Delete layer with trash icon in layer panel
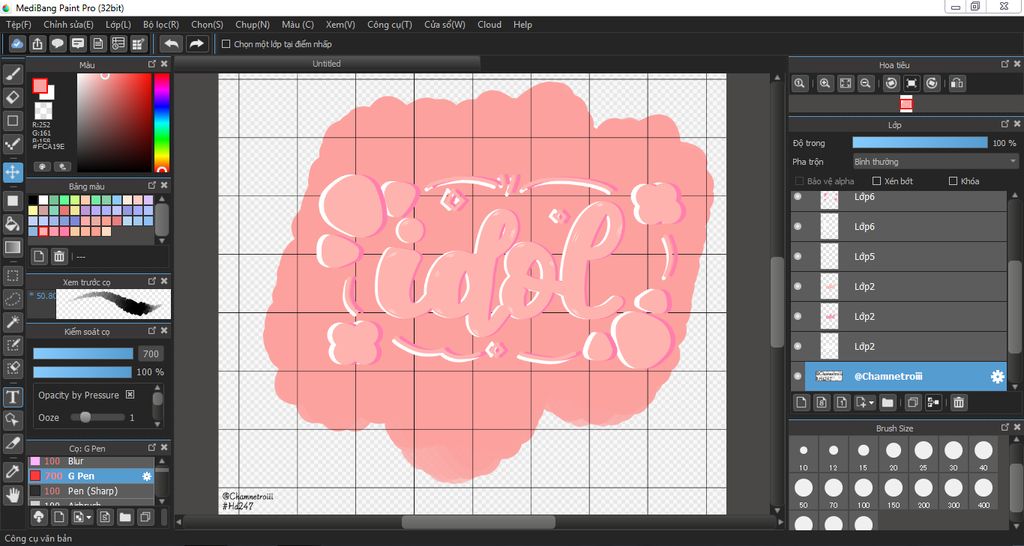The width and height of the screenshot is (1024, 546). pos(958,402)
